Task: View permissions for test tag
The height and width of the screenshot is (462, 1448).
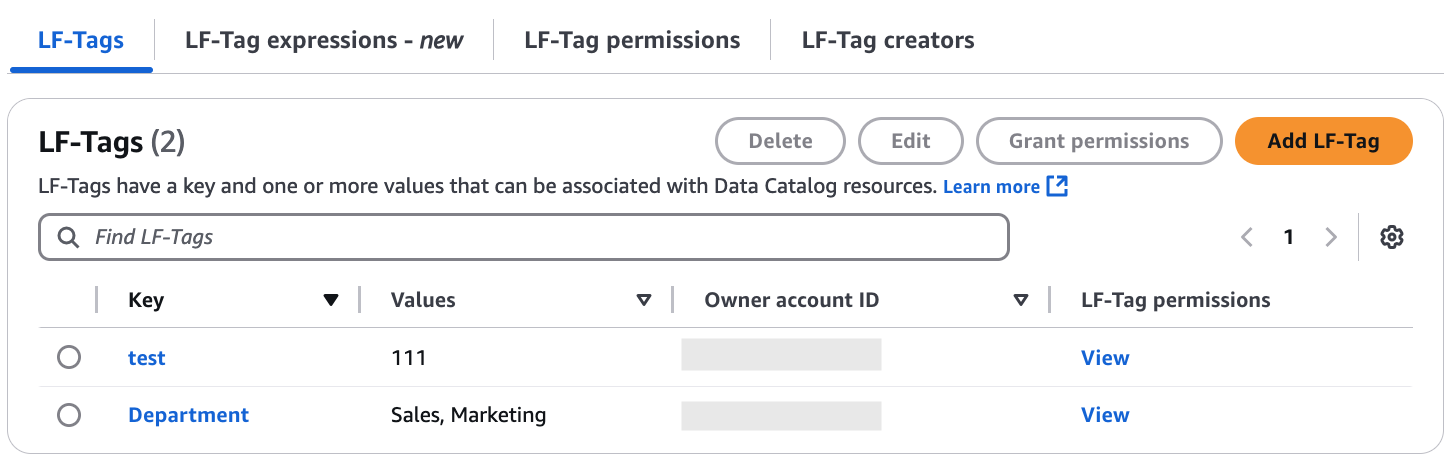Action: (x=1105, y=358)
